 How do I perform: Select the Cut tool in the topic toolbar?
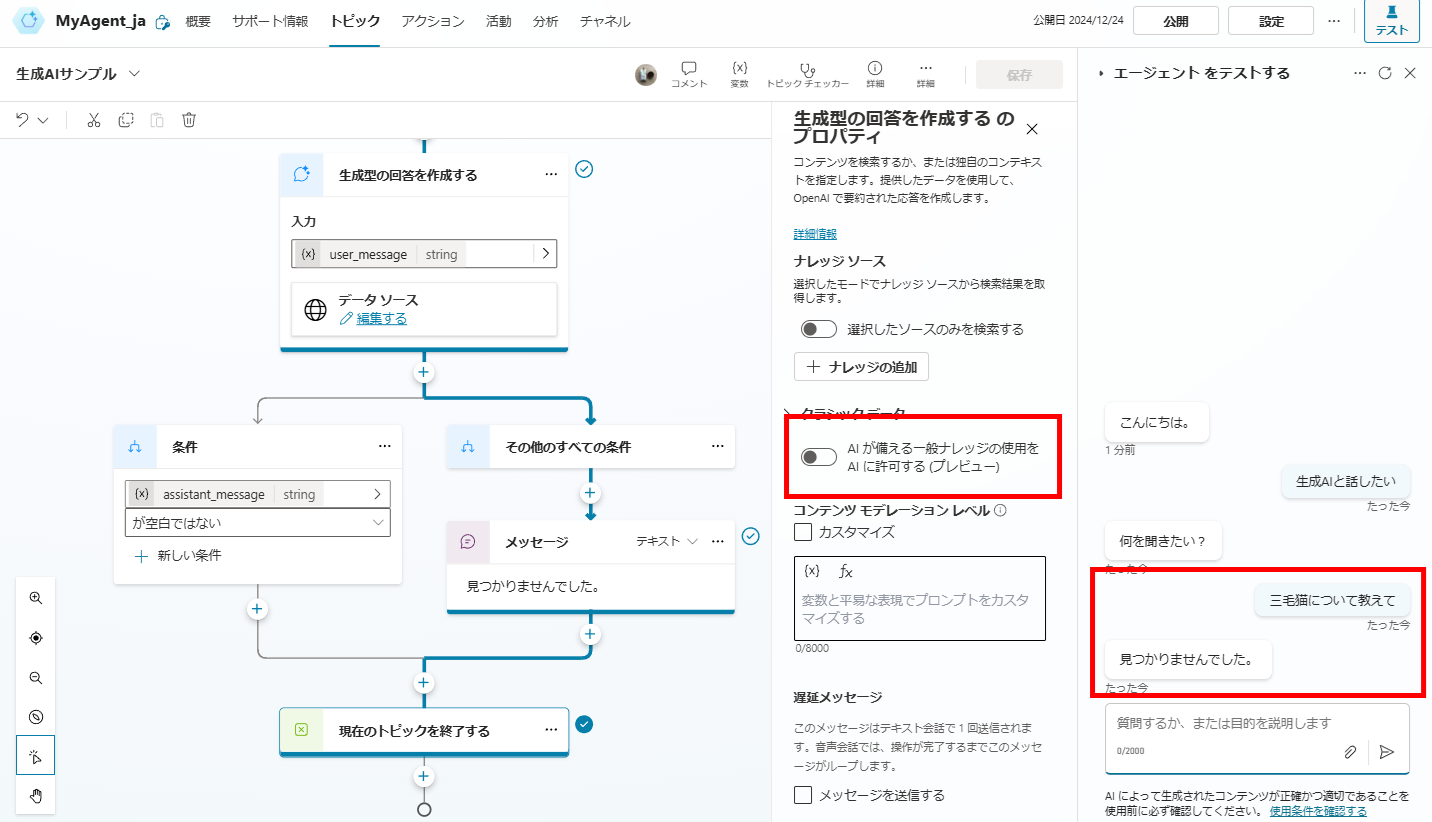93,119
